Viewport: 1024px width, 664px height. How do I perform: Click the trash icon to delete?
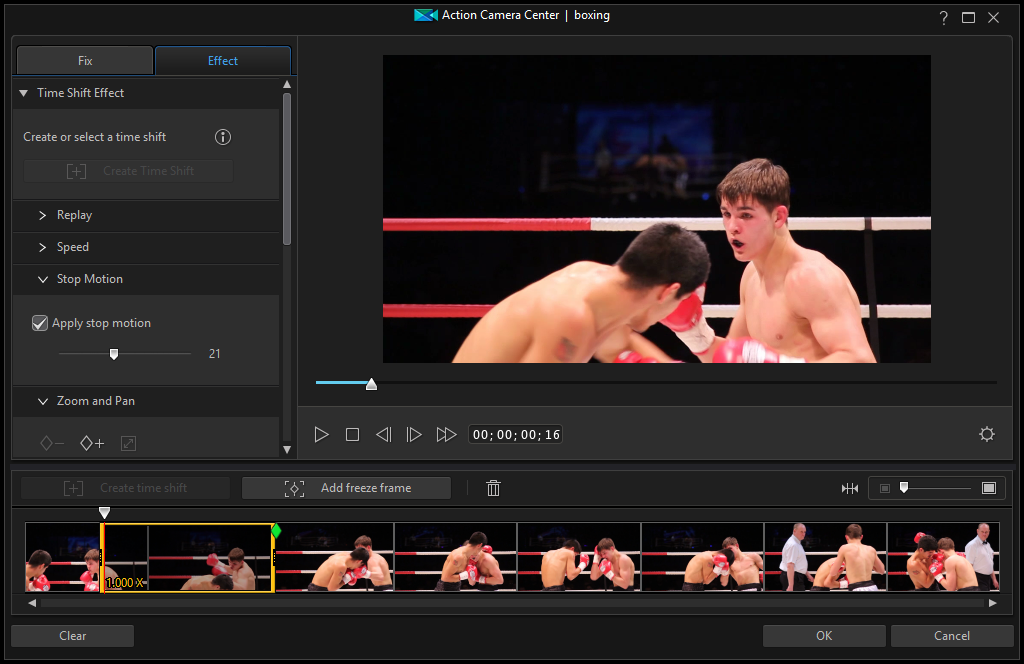click(x=493, y=488)
